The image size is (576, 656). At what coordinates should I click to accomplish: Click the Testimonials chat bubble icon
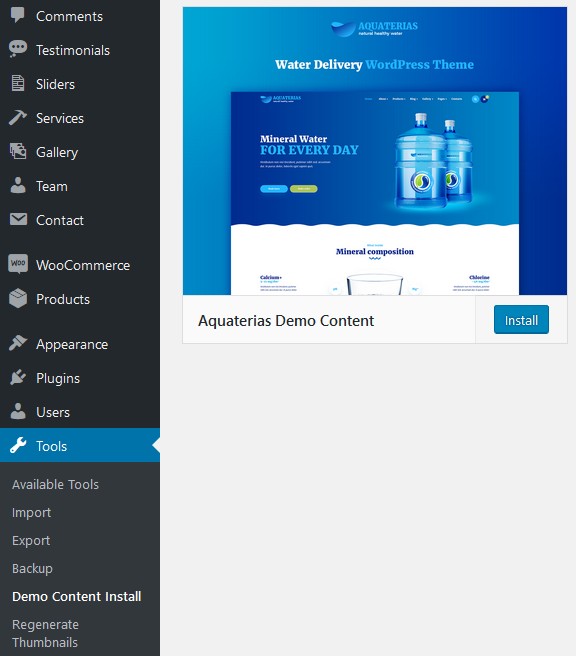18,49
